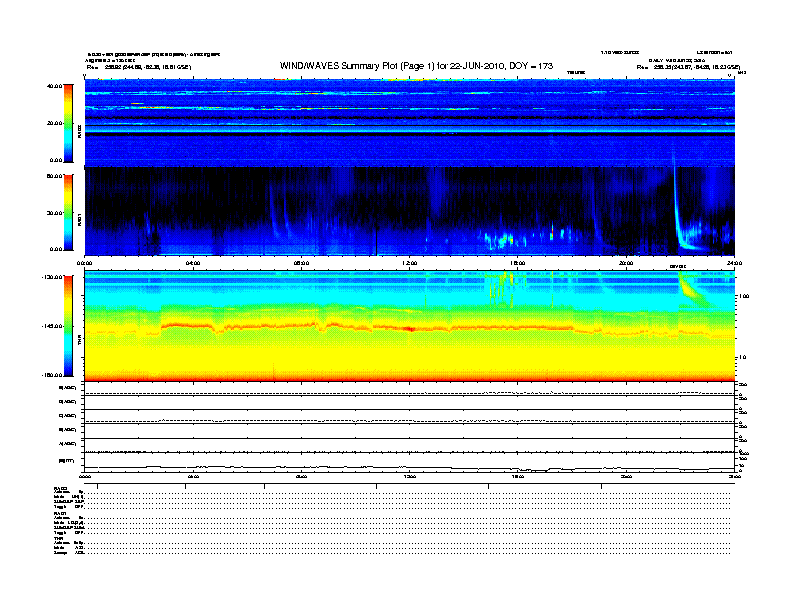Click the TNR vertical axis label
Image resolution: width=792 pixels, height=612 pixels.
(x=80, y=341)
